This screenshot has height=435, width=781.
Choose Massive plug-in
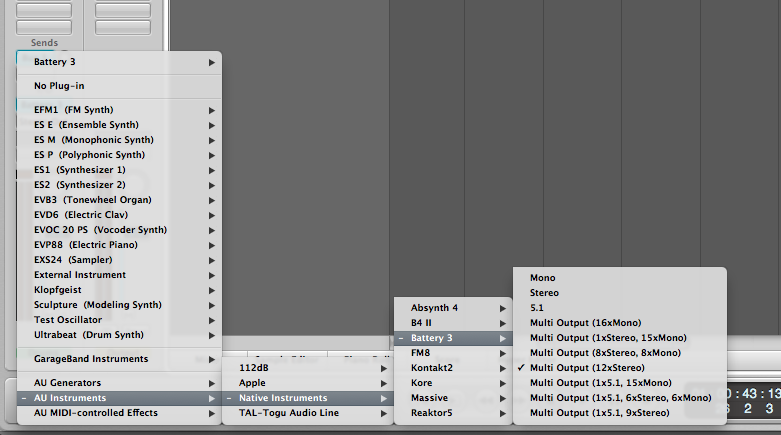click(453, 398)
